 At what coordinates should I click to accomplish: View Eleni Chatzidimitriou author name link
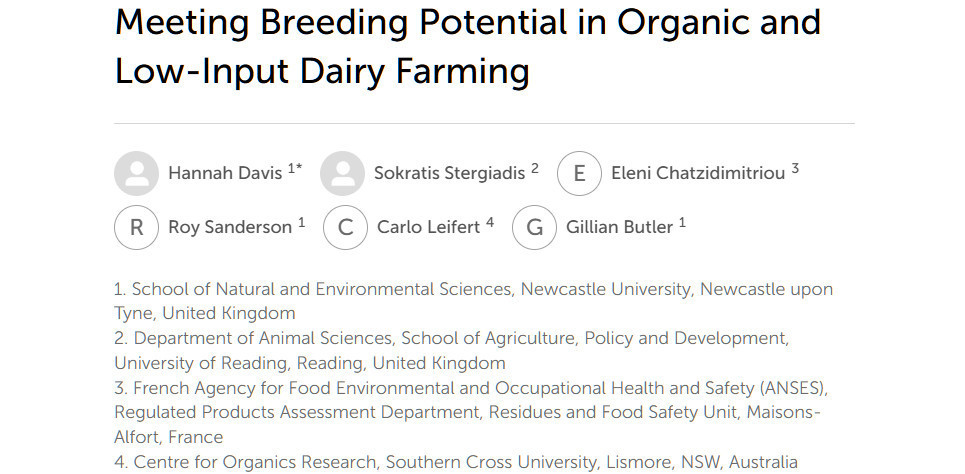point(698,174)
